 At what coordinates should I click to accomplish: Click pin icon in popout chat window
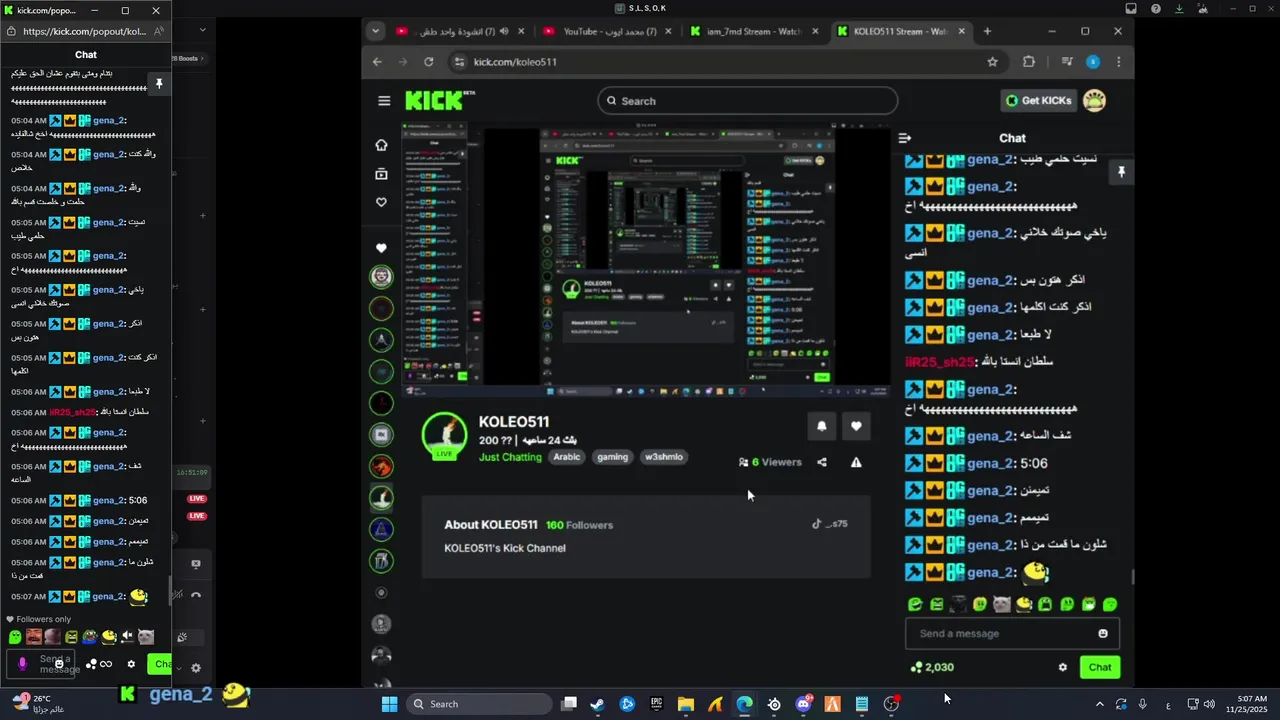click(158, 84)
